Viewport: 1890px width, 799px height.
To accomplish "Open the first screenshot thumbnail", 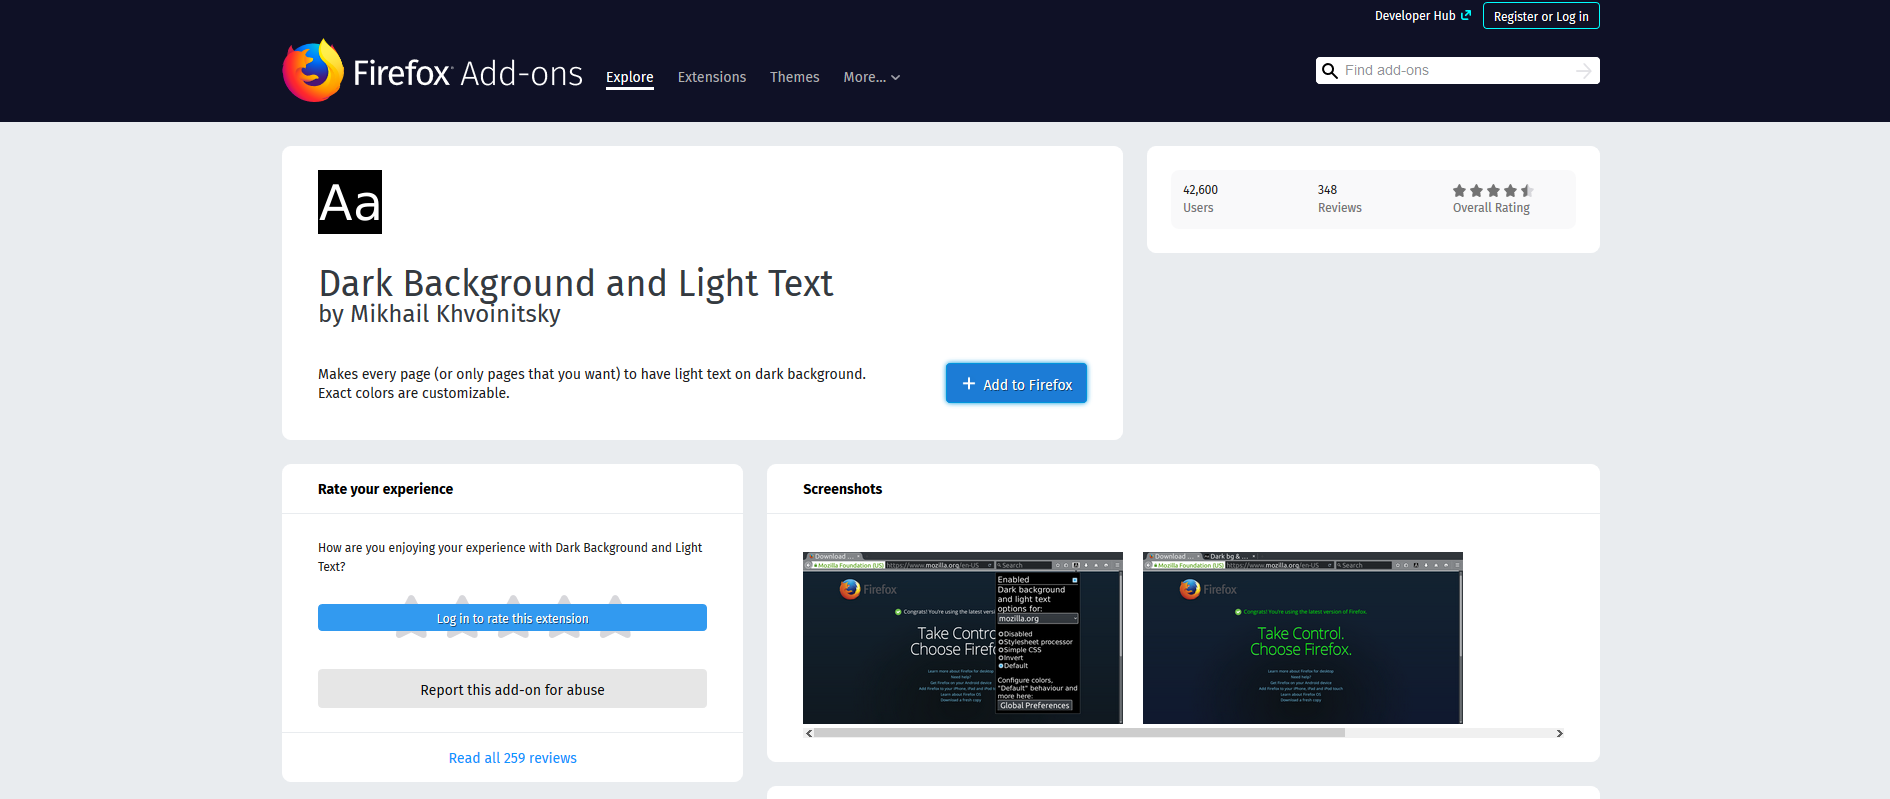I will point(962,638).
